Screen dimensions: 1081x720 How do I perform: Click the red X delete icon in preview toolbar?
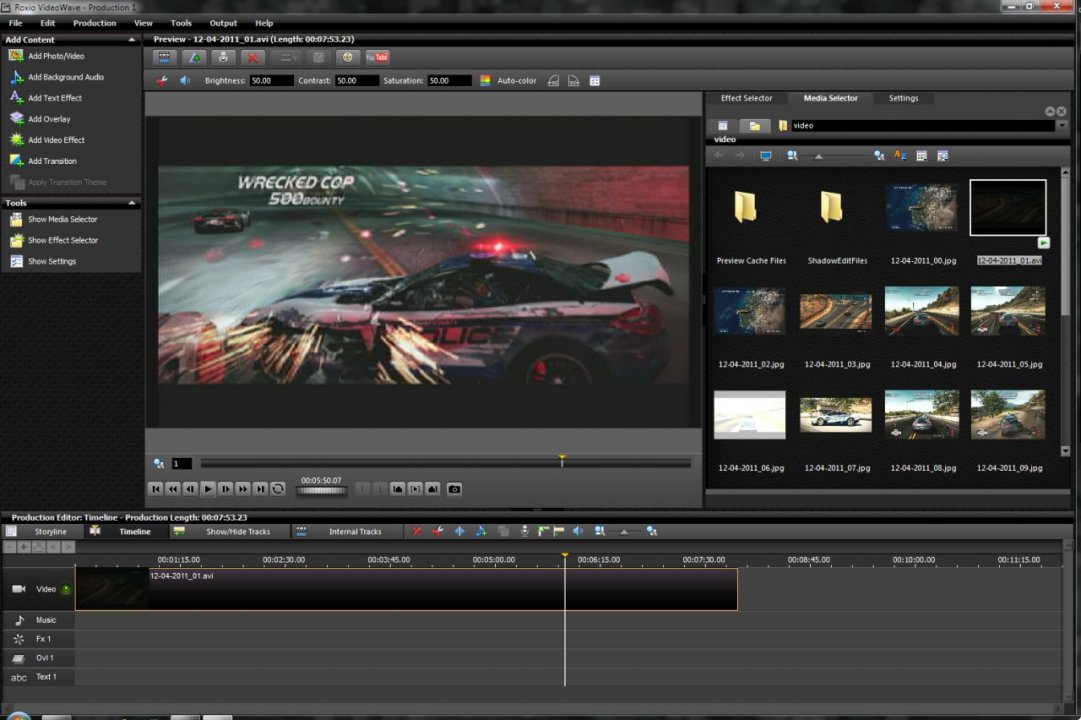[x=253, y=58]
